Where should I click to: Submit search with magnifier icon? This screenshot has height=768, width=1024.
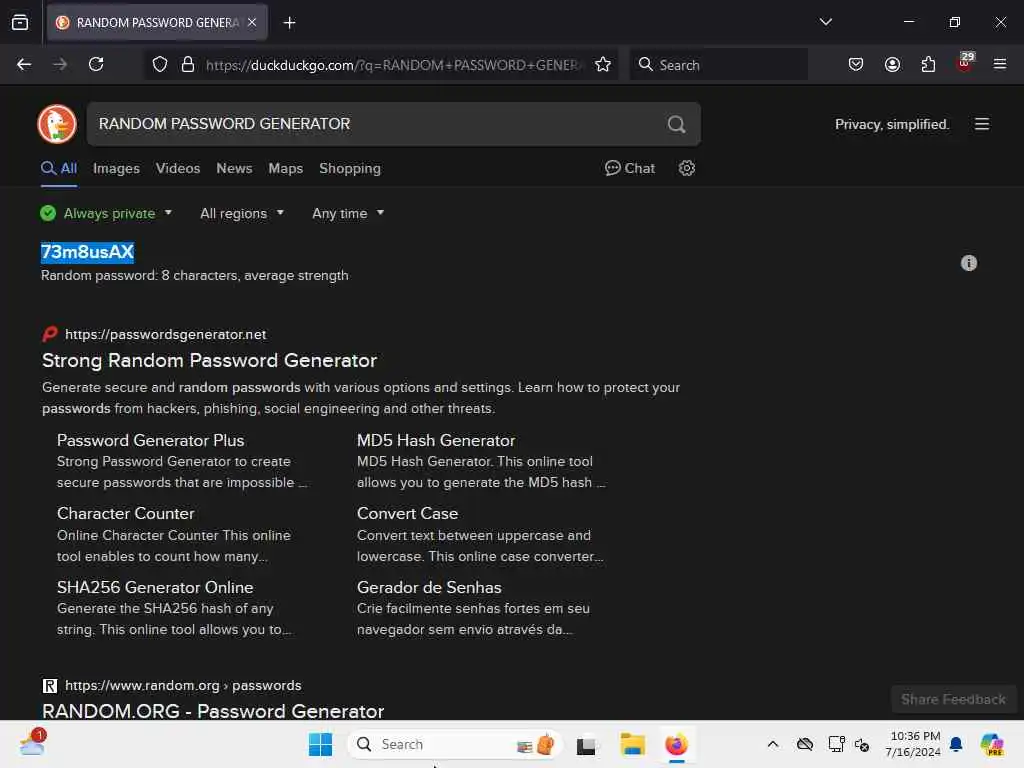point(676,124)
